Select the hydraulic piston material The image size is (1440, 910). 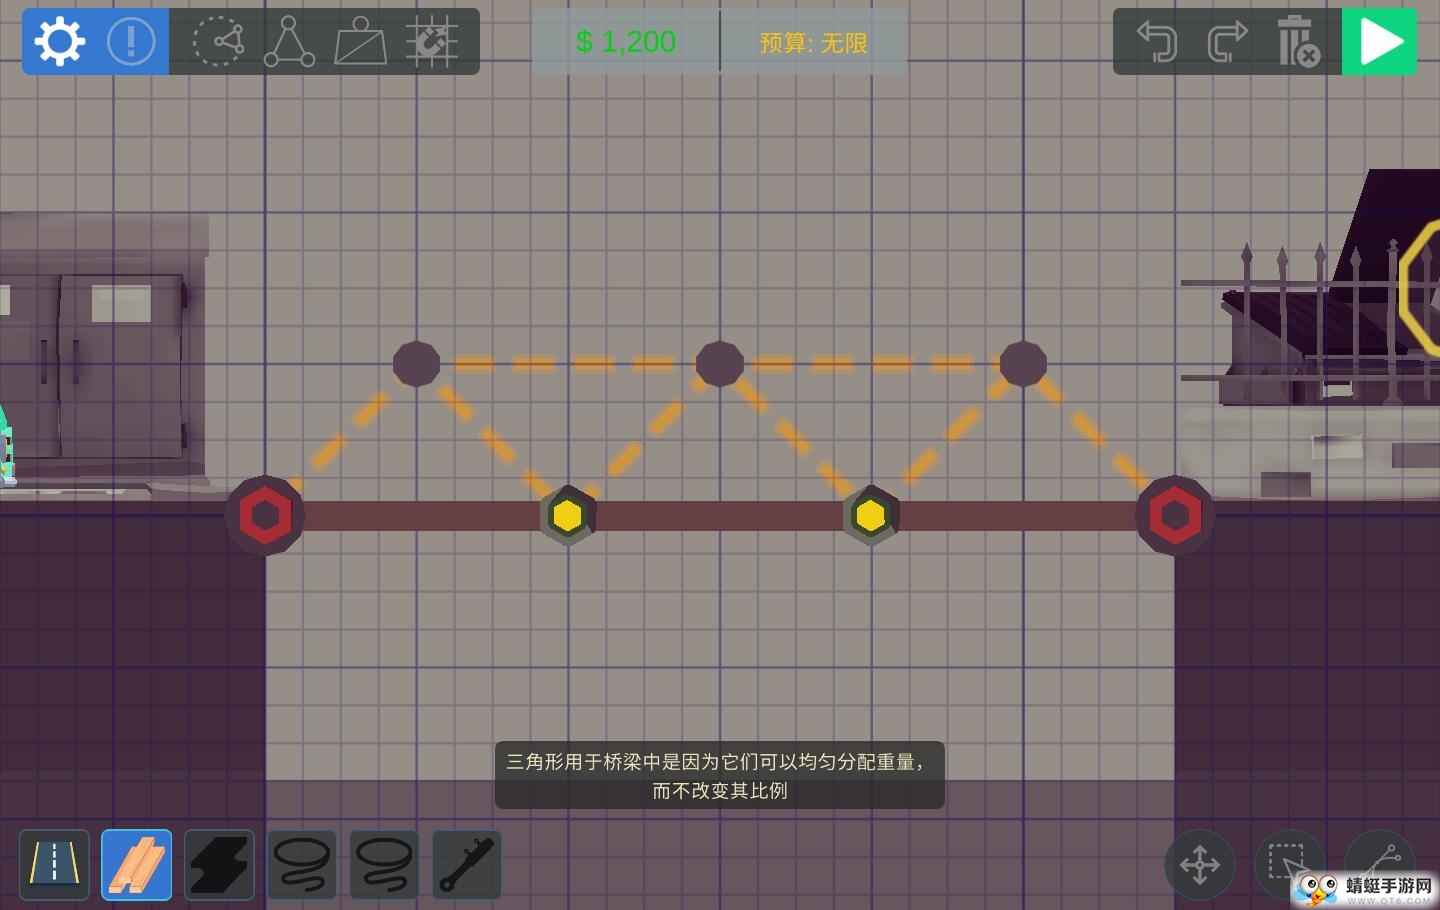(x=467, y=864)
